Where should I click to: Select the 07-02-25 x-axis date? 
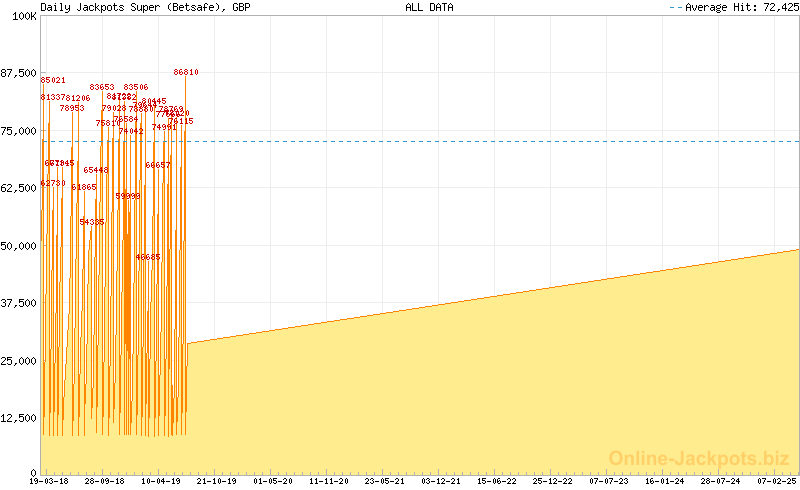tap(774, 481)
